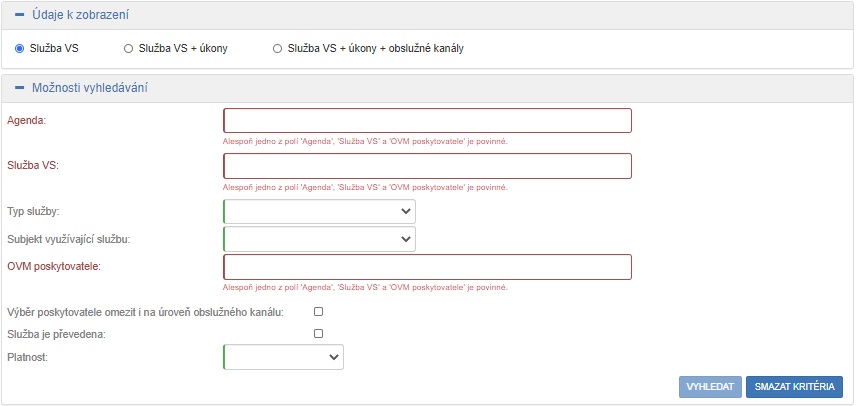Screen dimensions: 856x406
Task: Collapse the 'Údaje k zobrazení' section minus icon
Action: point(19,15)
